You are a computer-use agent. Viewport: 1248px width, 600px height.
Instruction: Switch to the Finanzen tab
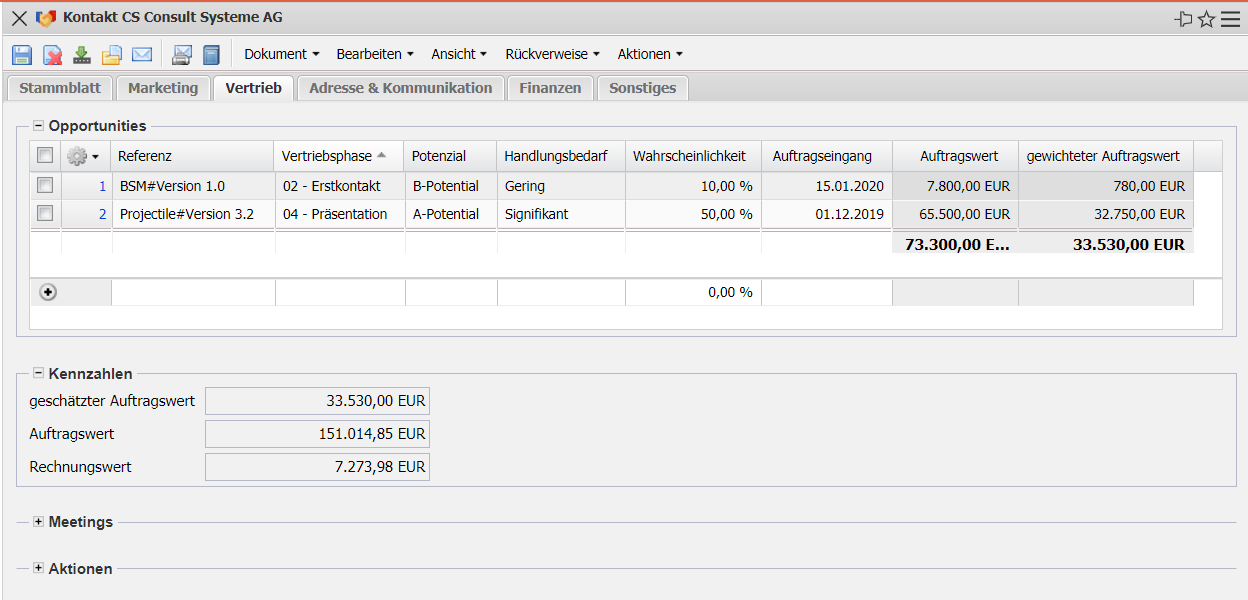click(x=550, y=88)
